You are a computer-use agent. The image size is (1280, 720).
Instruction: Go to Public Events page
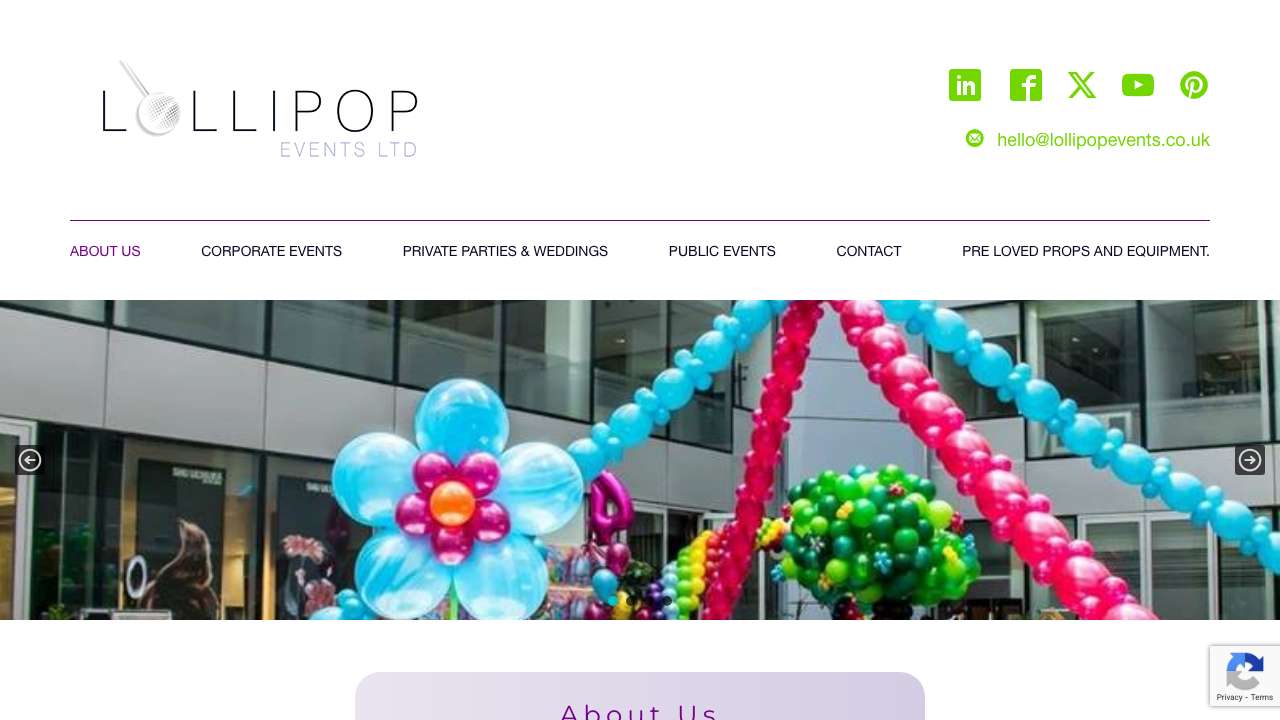click(x=722, y=251)
